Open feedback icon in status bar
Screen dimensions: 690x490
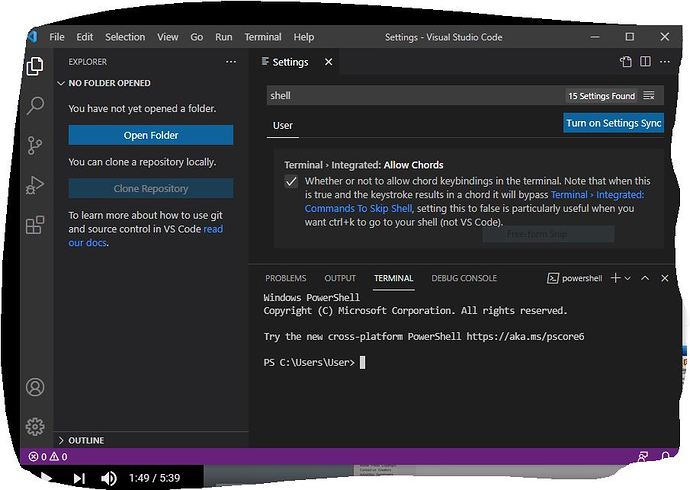pos(643,457)
